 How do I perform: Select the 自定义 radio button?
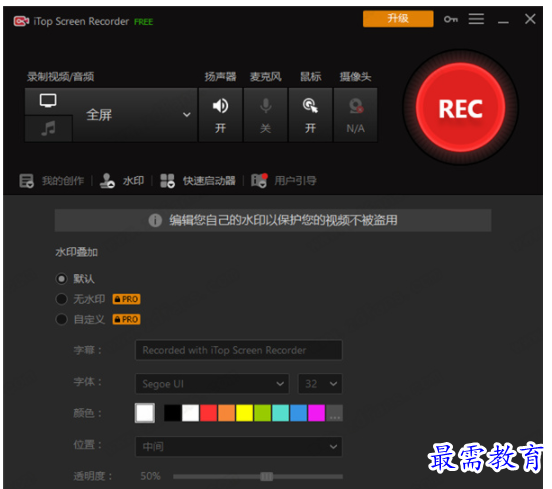coord(61,319)
